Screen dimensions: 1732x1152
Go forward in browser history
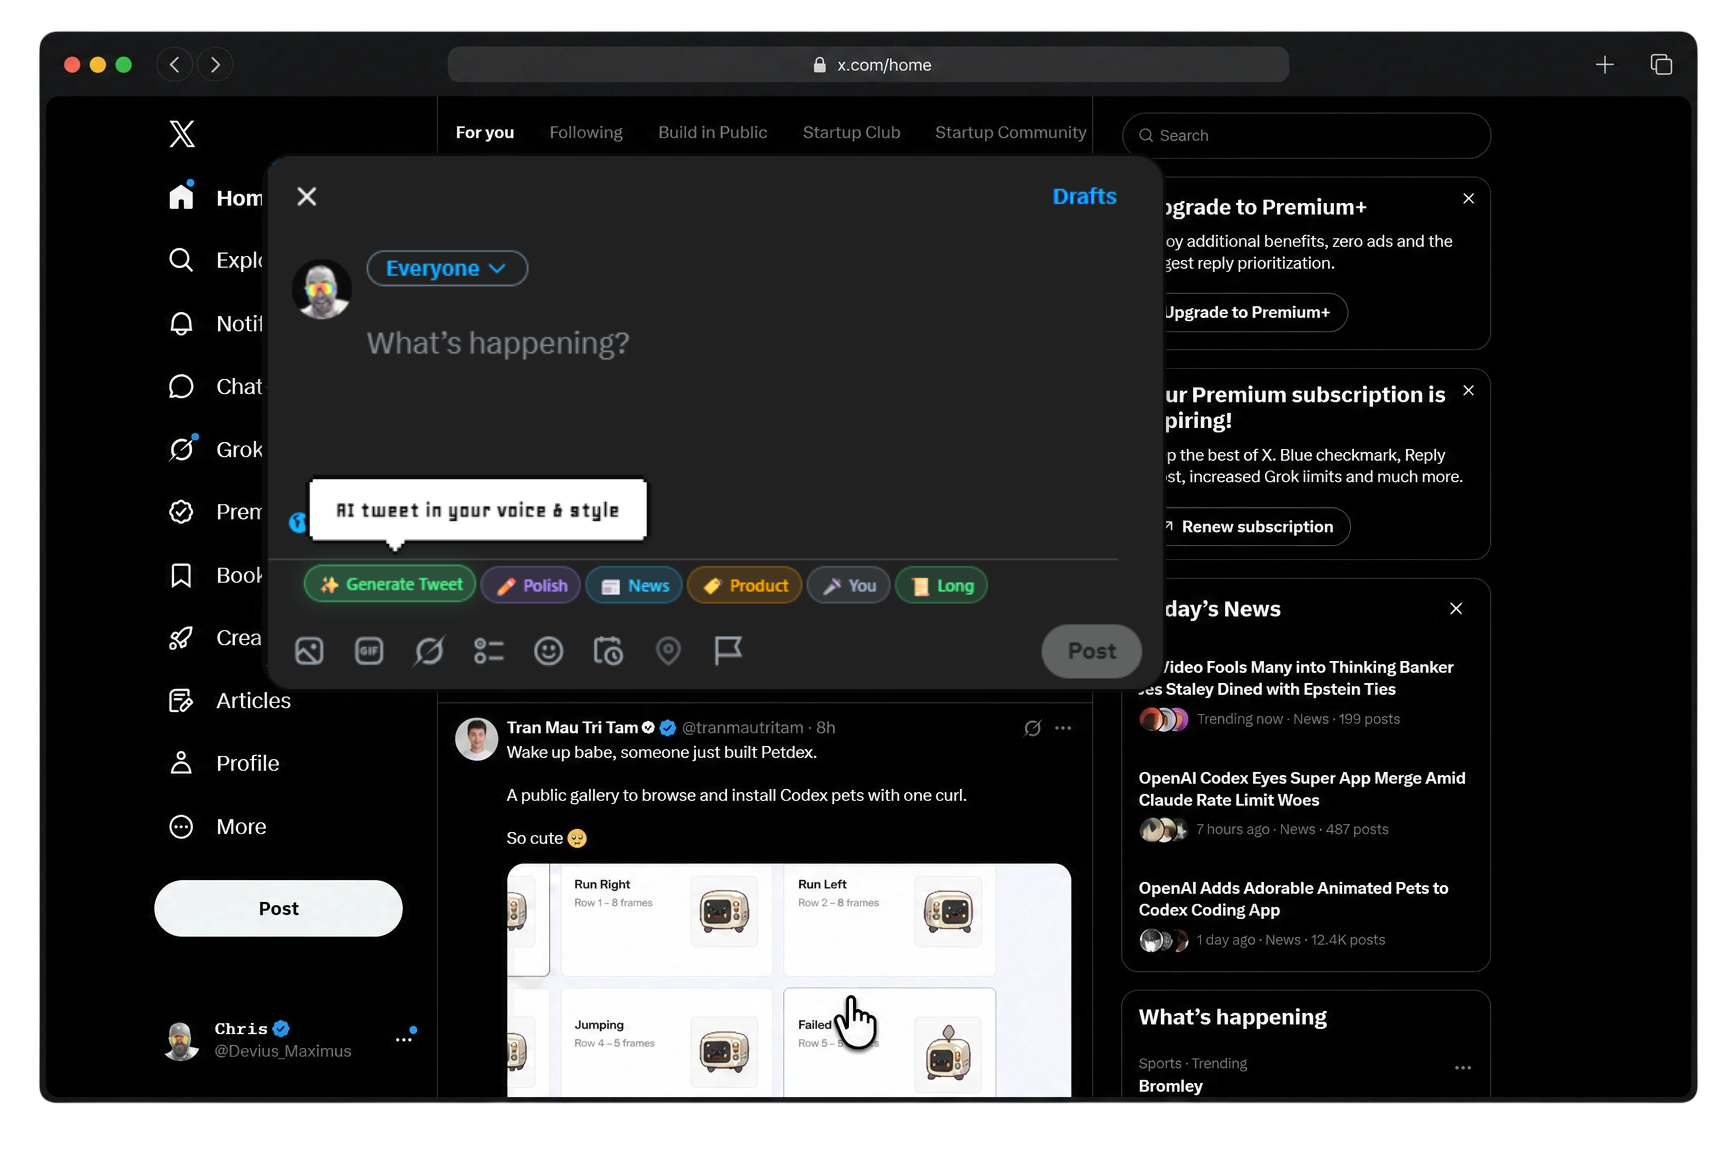[x=215, y=64]
